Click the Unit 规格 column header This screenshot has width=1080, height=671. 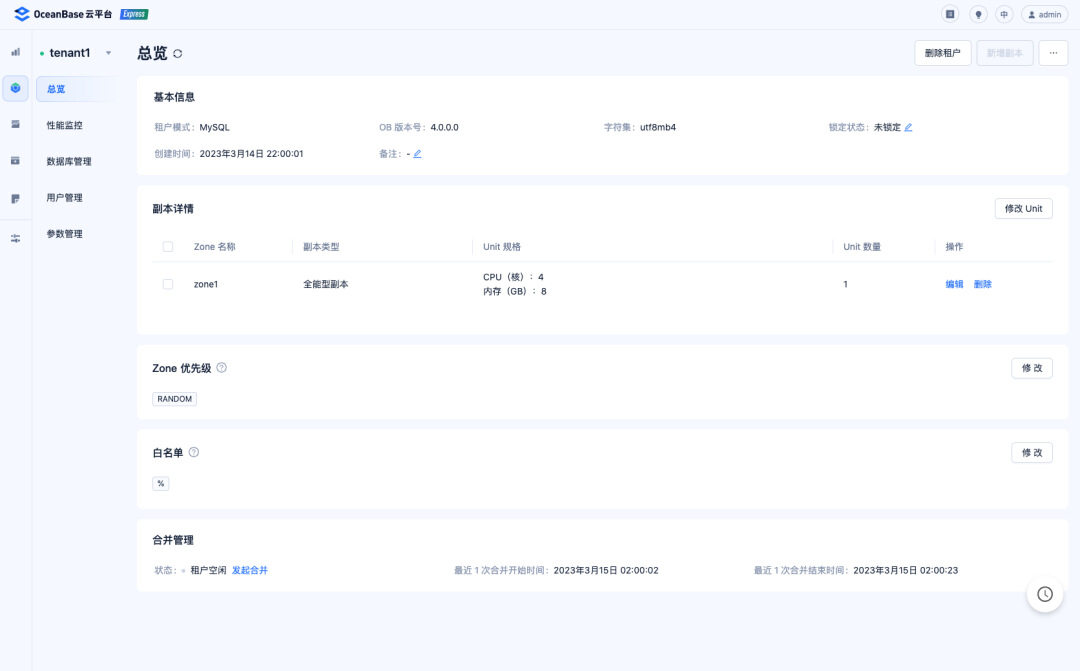tap(501, 247)
